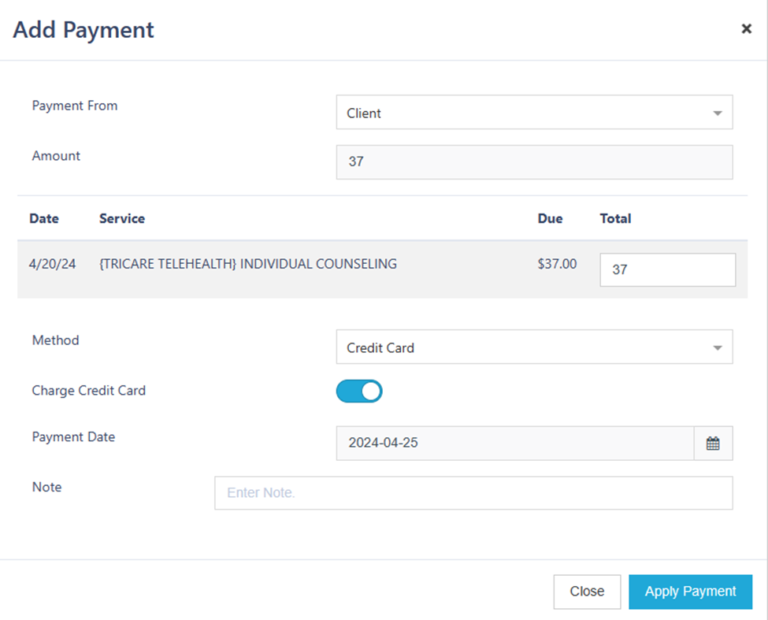The image size is (768, 620).
Task: Select the TRICARE TELEHEALTH Individual Counseling row
Action: click(x=248, y=265)
